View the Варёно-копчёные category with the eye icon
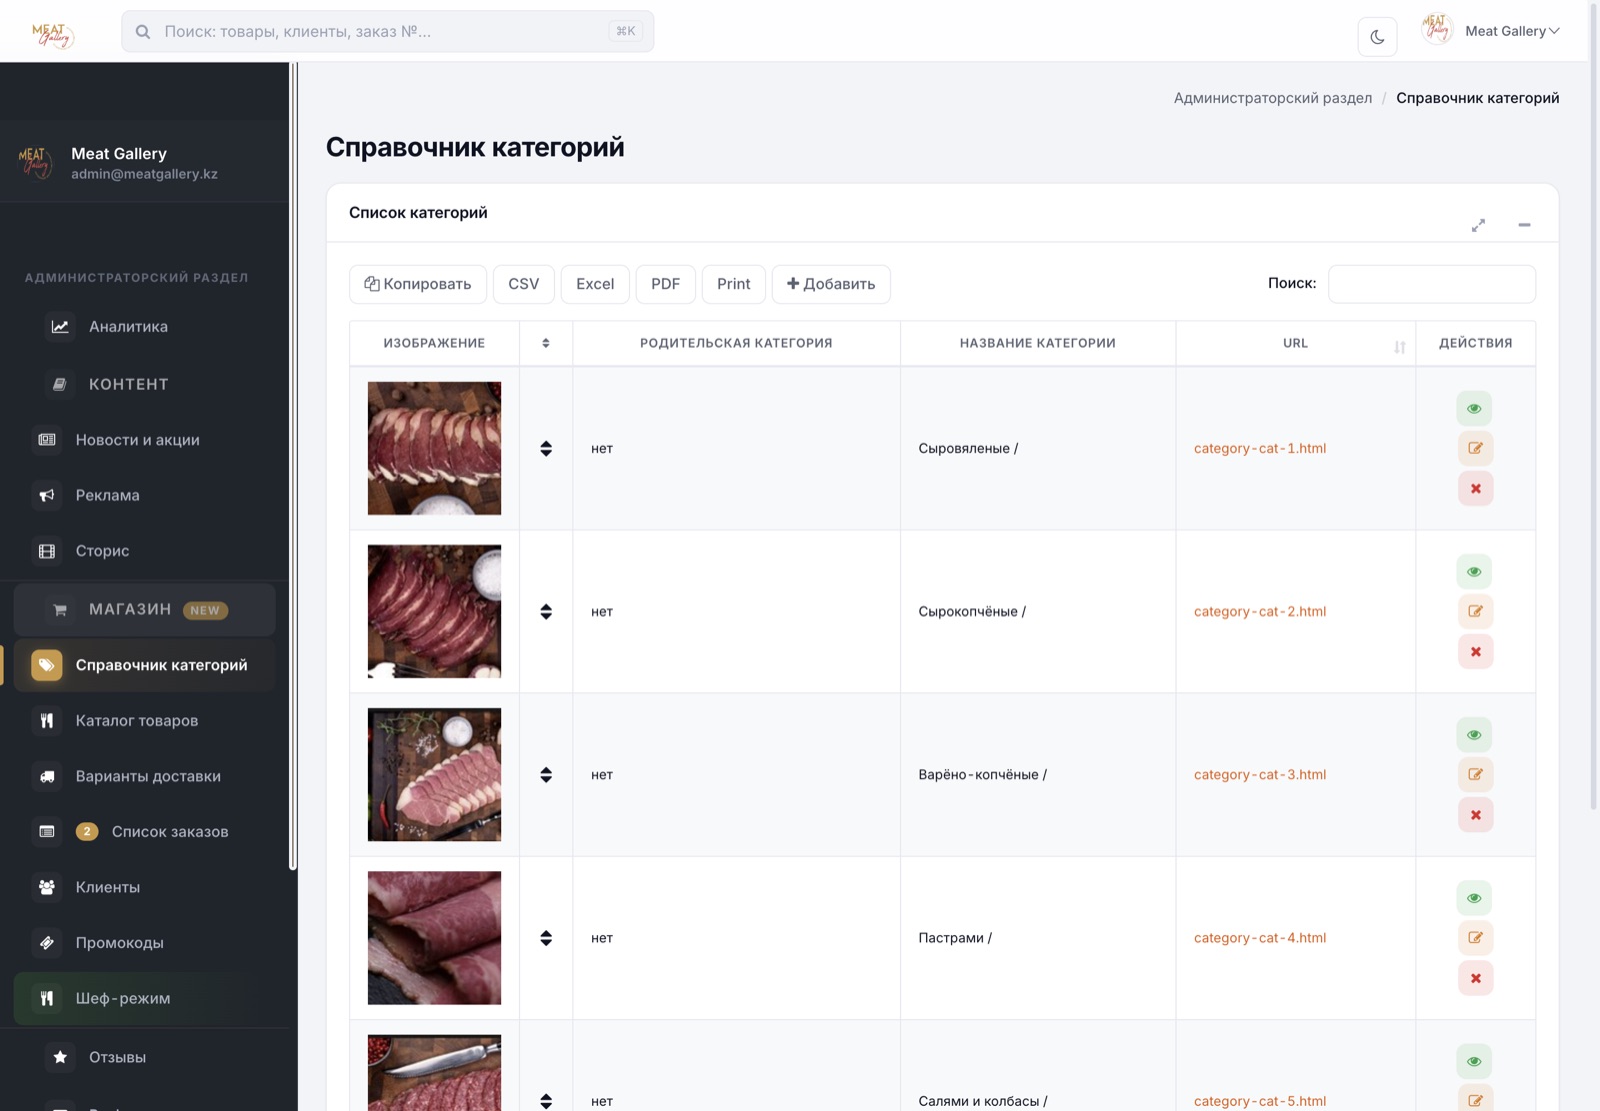Screen dimensions: 1600x1111 click(1475, 735)
